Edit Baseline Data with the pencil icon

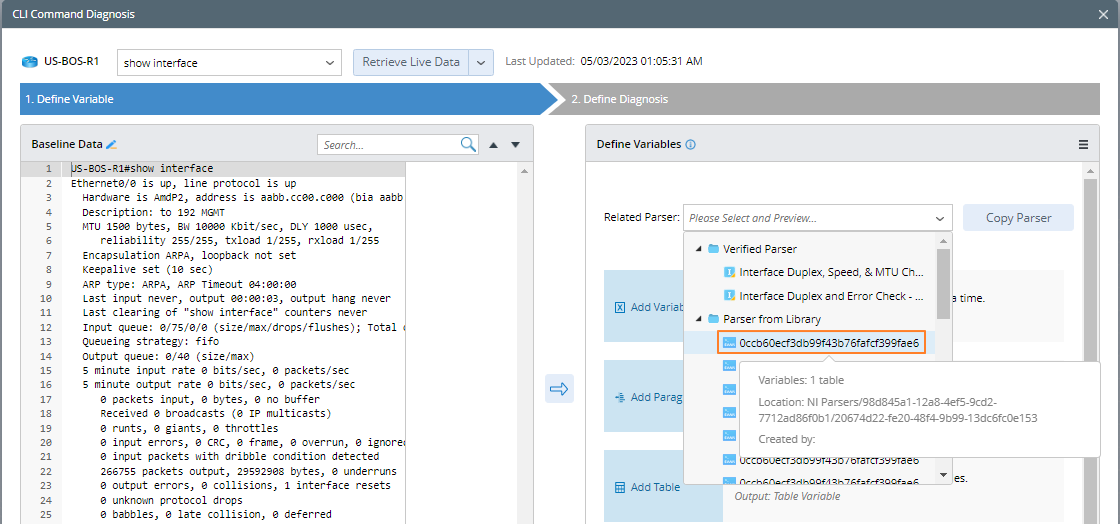(x=111, y=144)
